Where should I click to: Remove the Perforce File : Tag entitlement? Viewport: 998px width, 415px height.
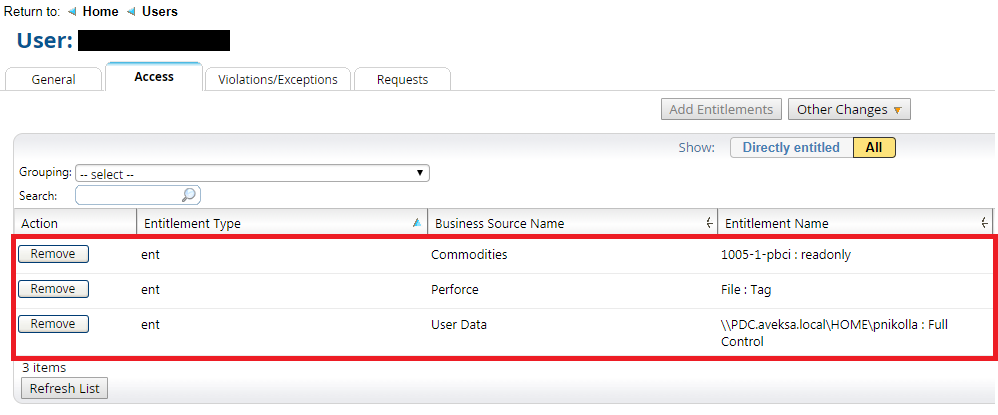53,289
